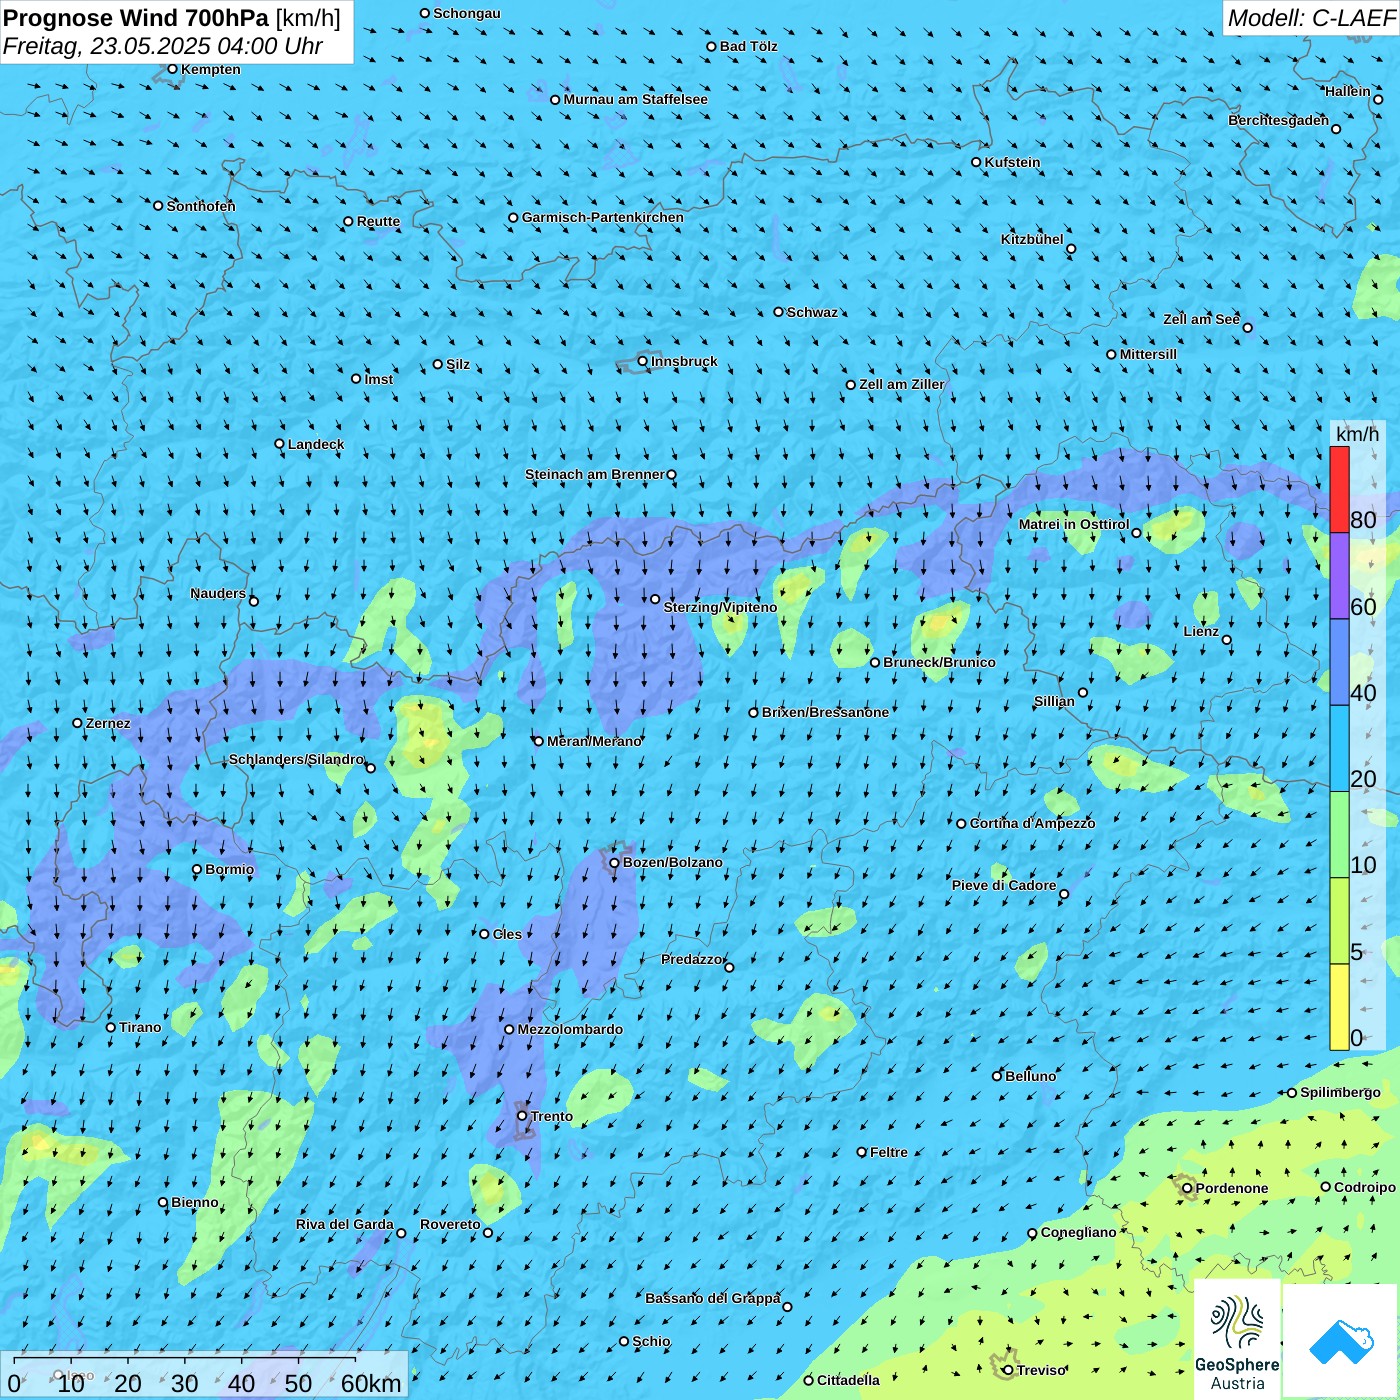Click the Bassano del Grappa label
This screenshot has height=1400, width=1400.
tap(713, 1298)
